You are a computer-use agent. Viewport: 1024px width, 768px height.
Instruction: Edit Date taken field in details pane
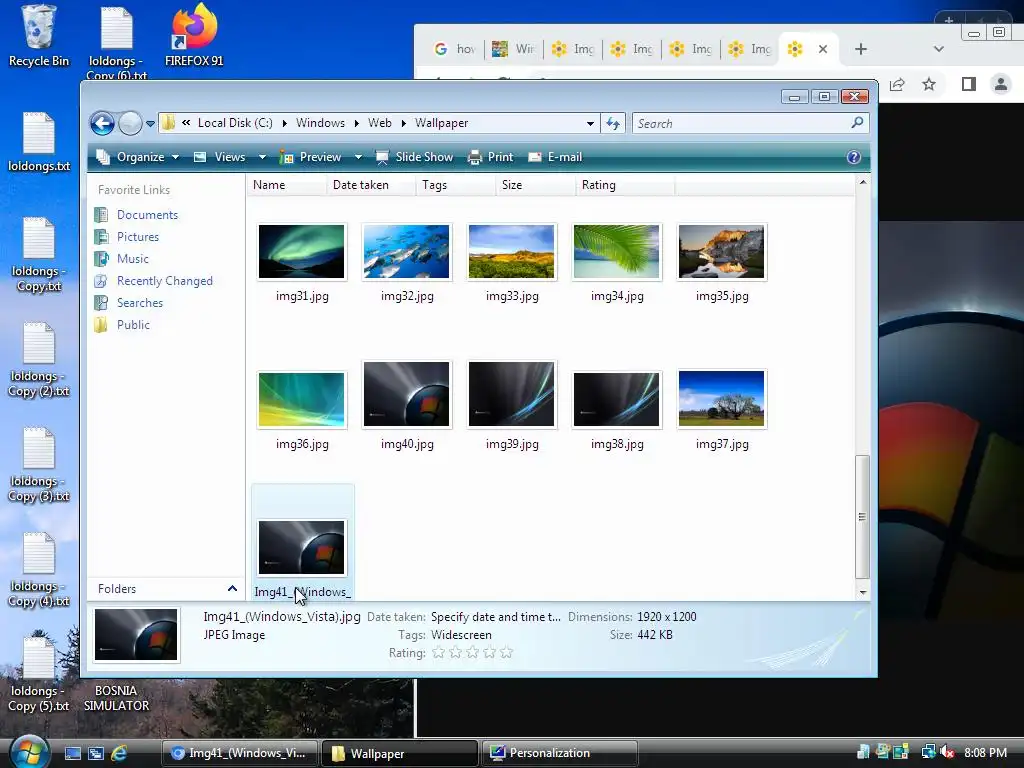pyautogui.click(x=496, y=616)
